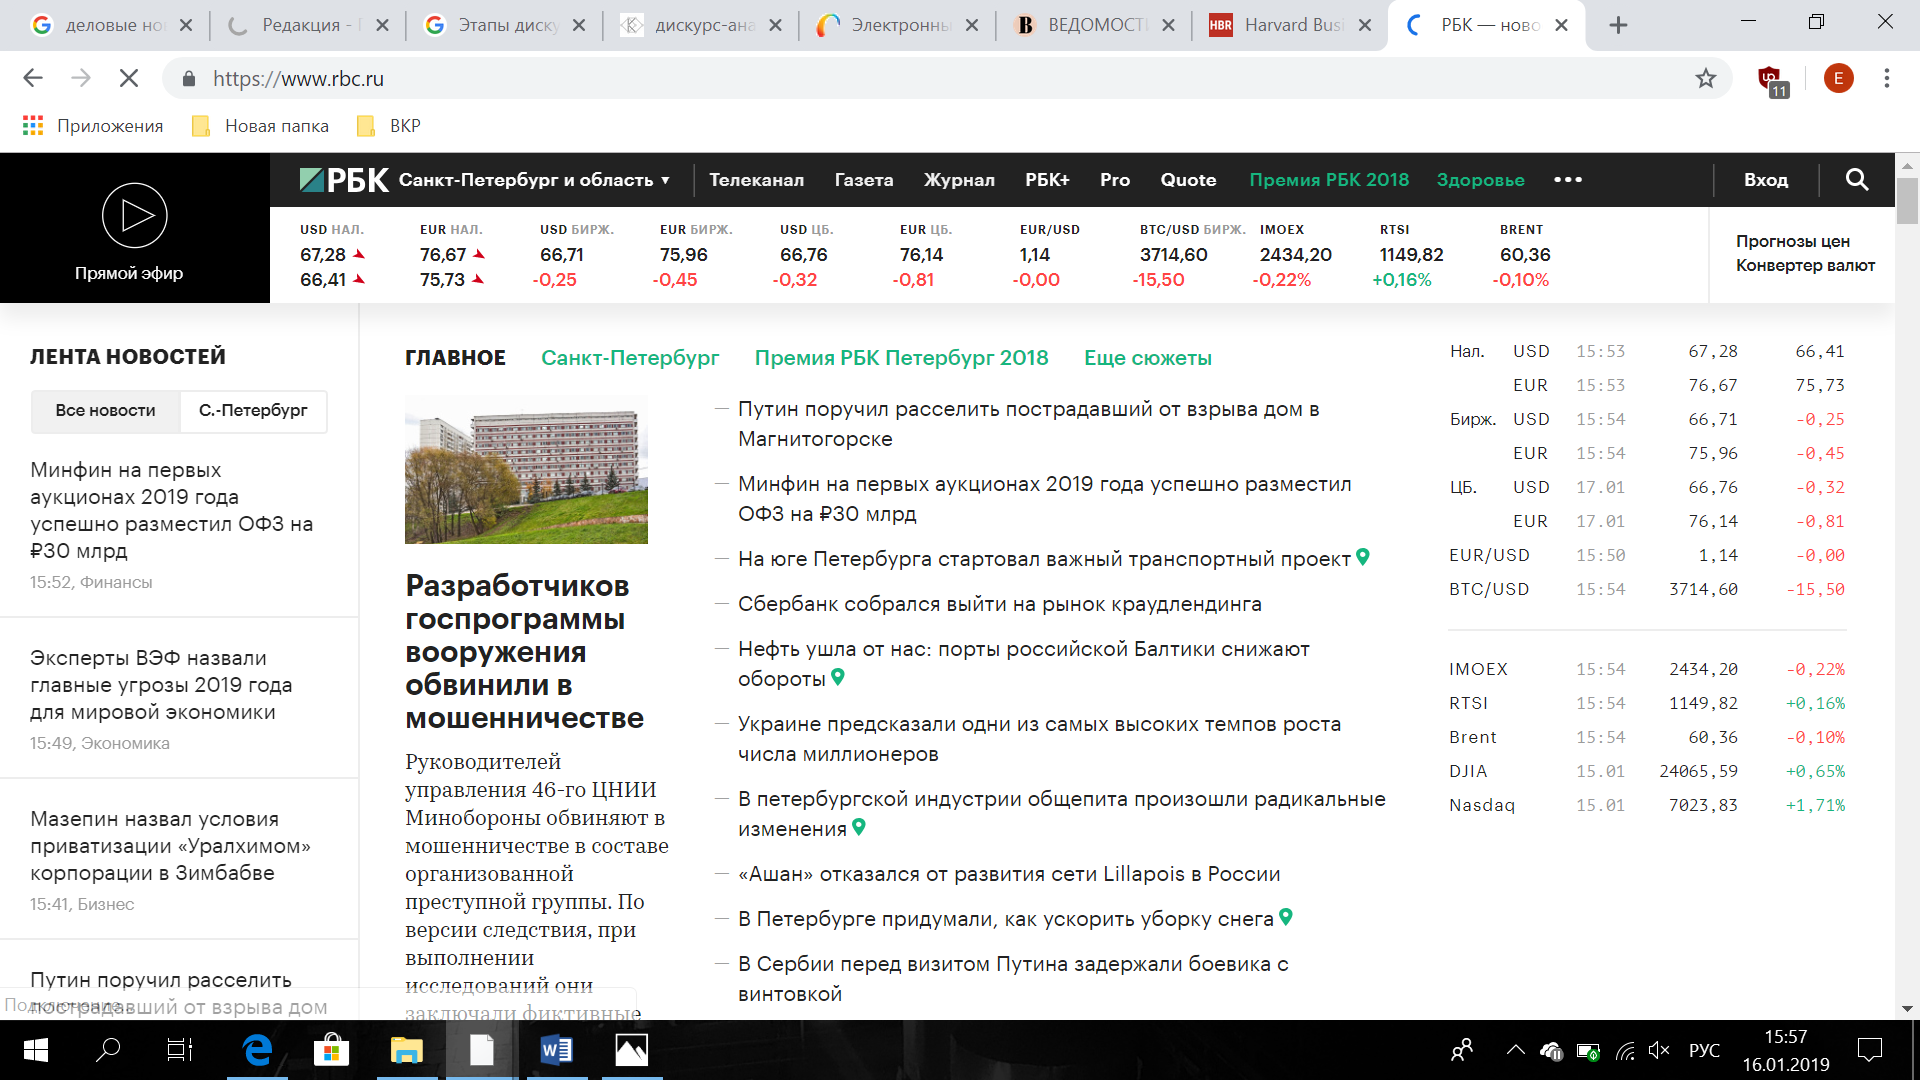Open Премия РБК Петербург 2018 category
Image resolution: width=1920 pixels, height=1080 pixels.
pos(901,358)
